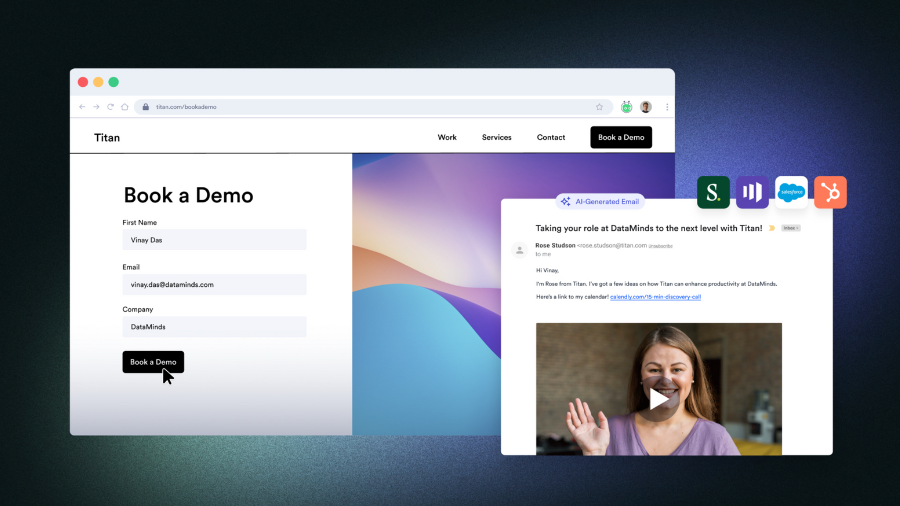Click the 'to me' recipient line
This screenshot has height=506, width=900.
[543, 254]
